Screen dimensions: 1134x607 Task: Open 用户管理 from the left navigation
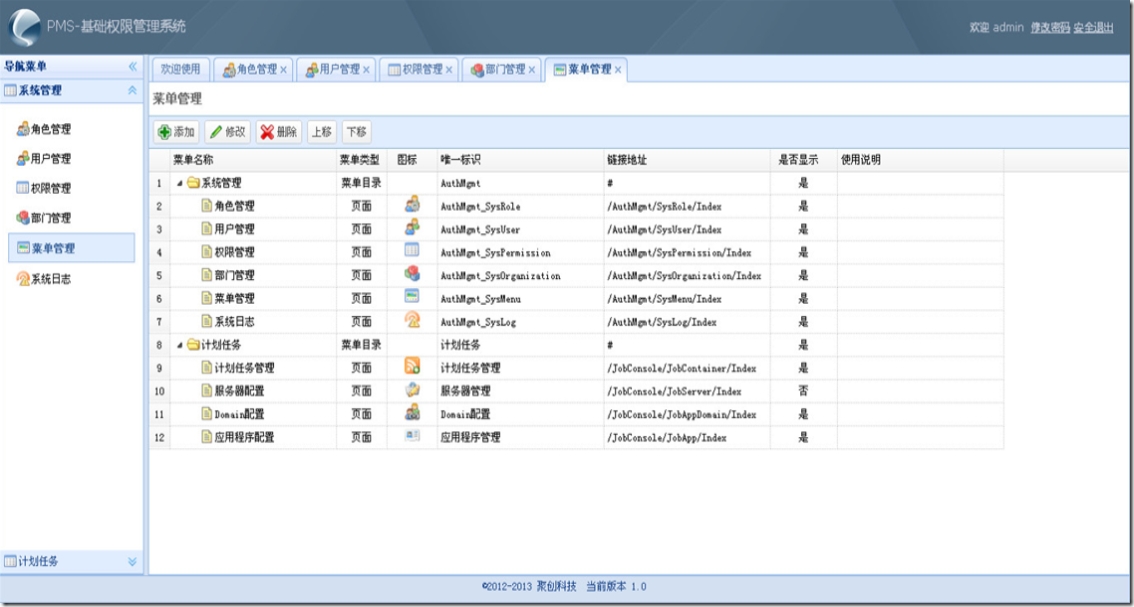44,159
